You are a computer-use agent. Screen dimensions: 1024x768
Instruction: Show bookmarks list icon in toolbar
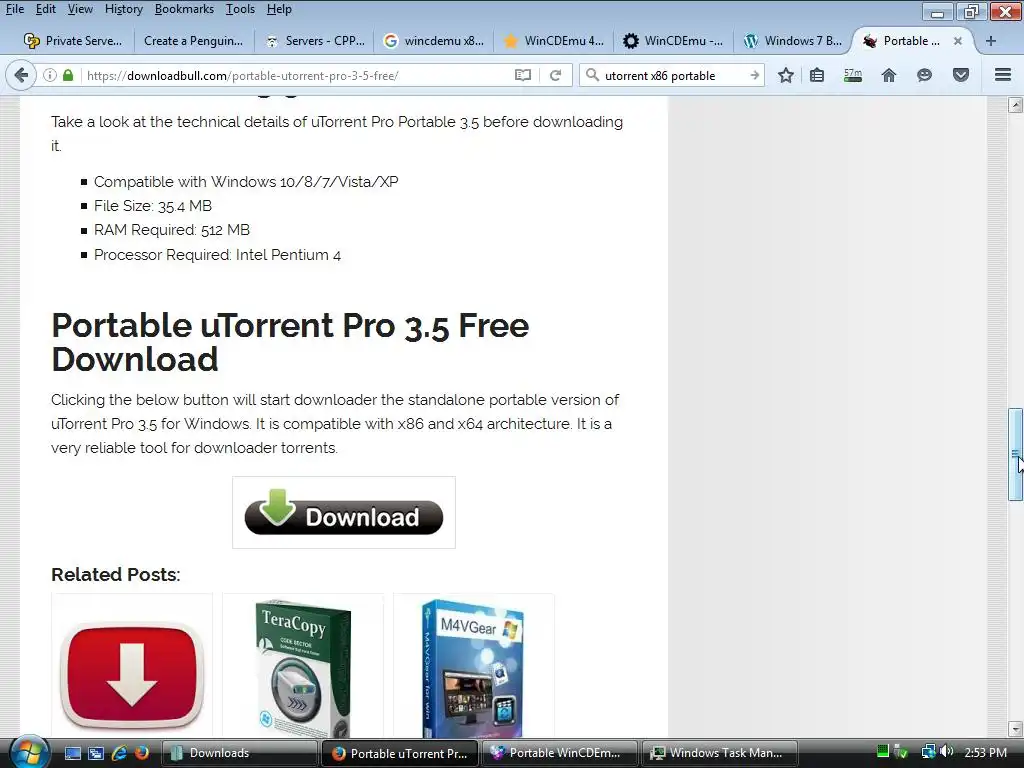coord(816,75)
